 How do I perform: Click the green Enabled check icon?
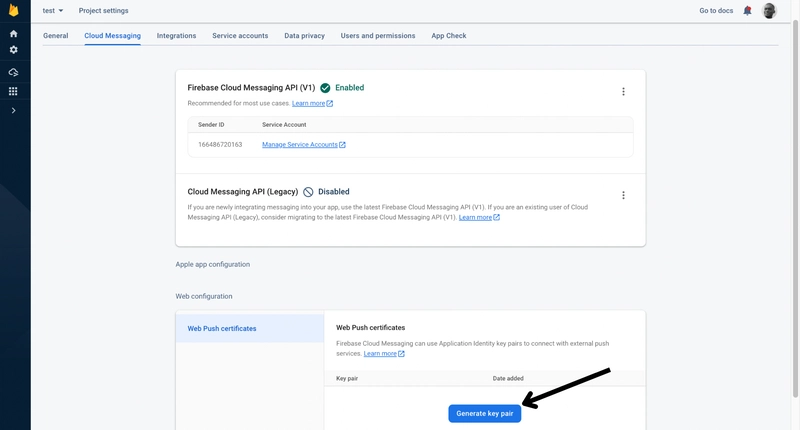point(325,88)
